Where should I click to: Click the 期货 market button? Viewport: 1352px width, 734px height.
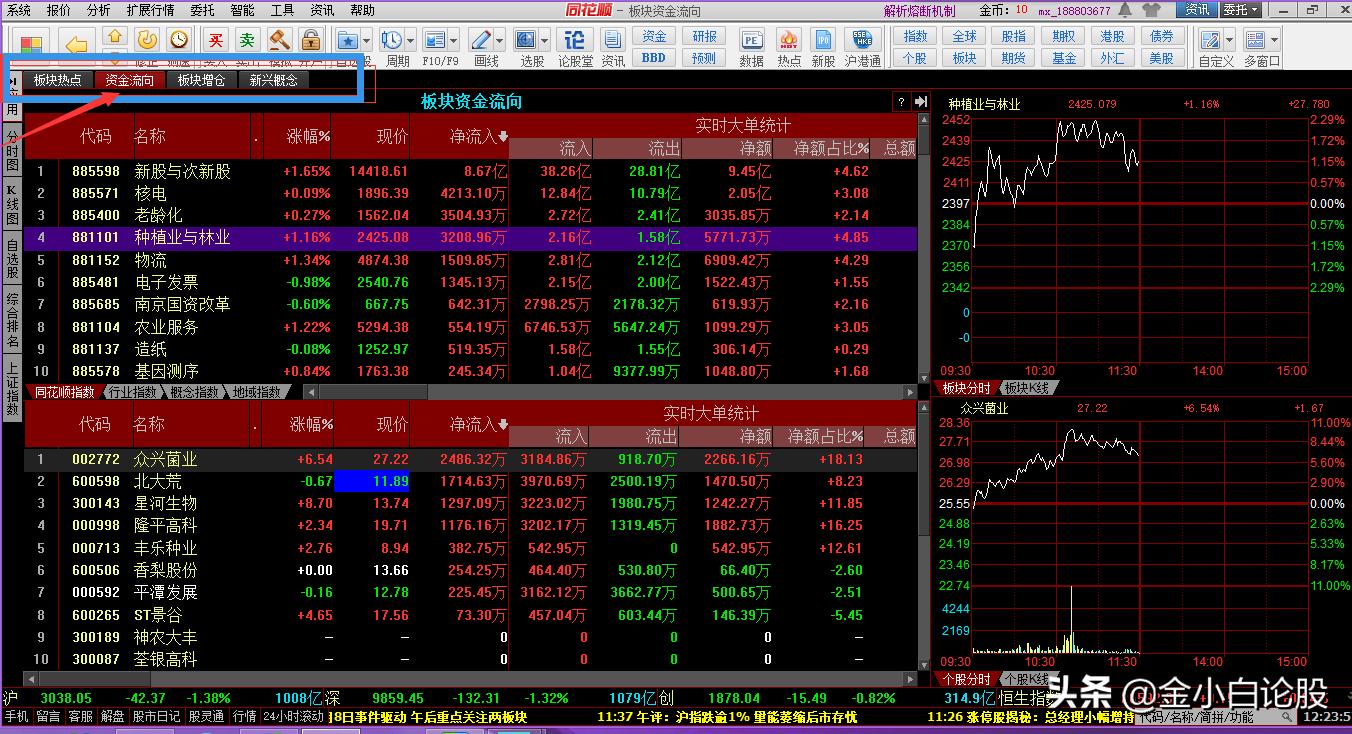click(1014, 58)
